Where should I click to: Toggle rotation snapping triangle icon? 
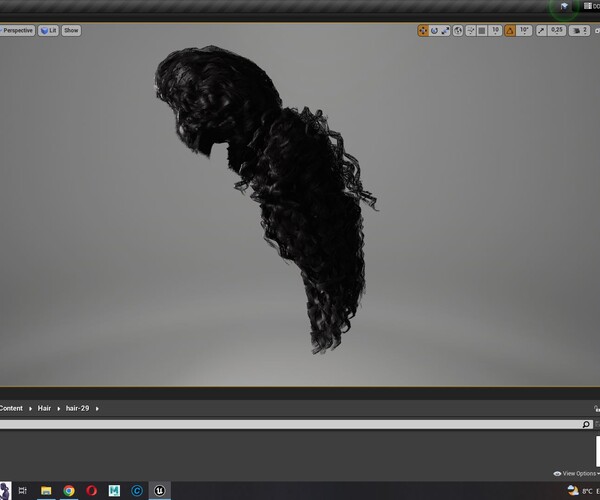click(510, 31)
